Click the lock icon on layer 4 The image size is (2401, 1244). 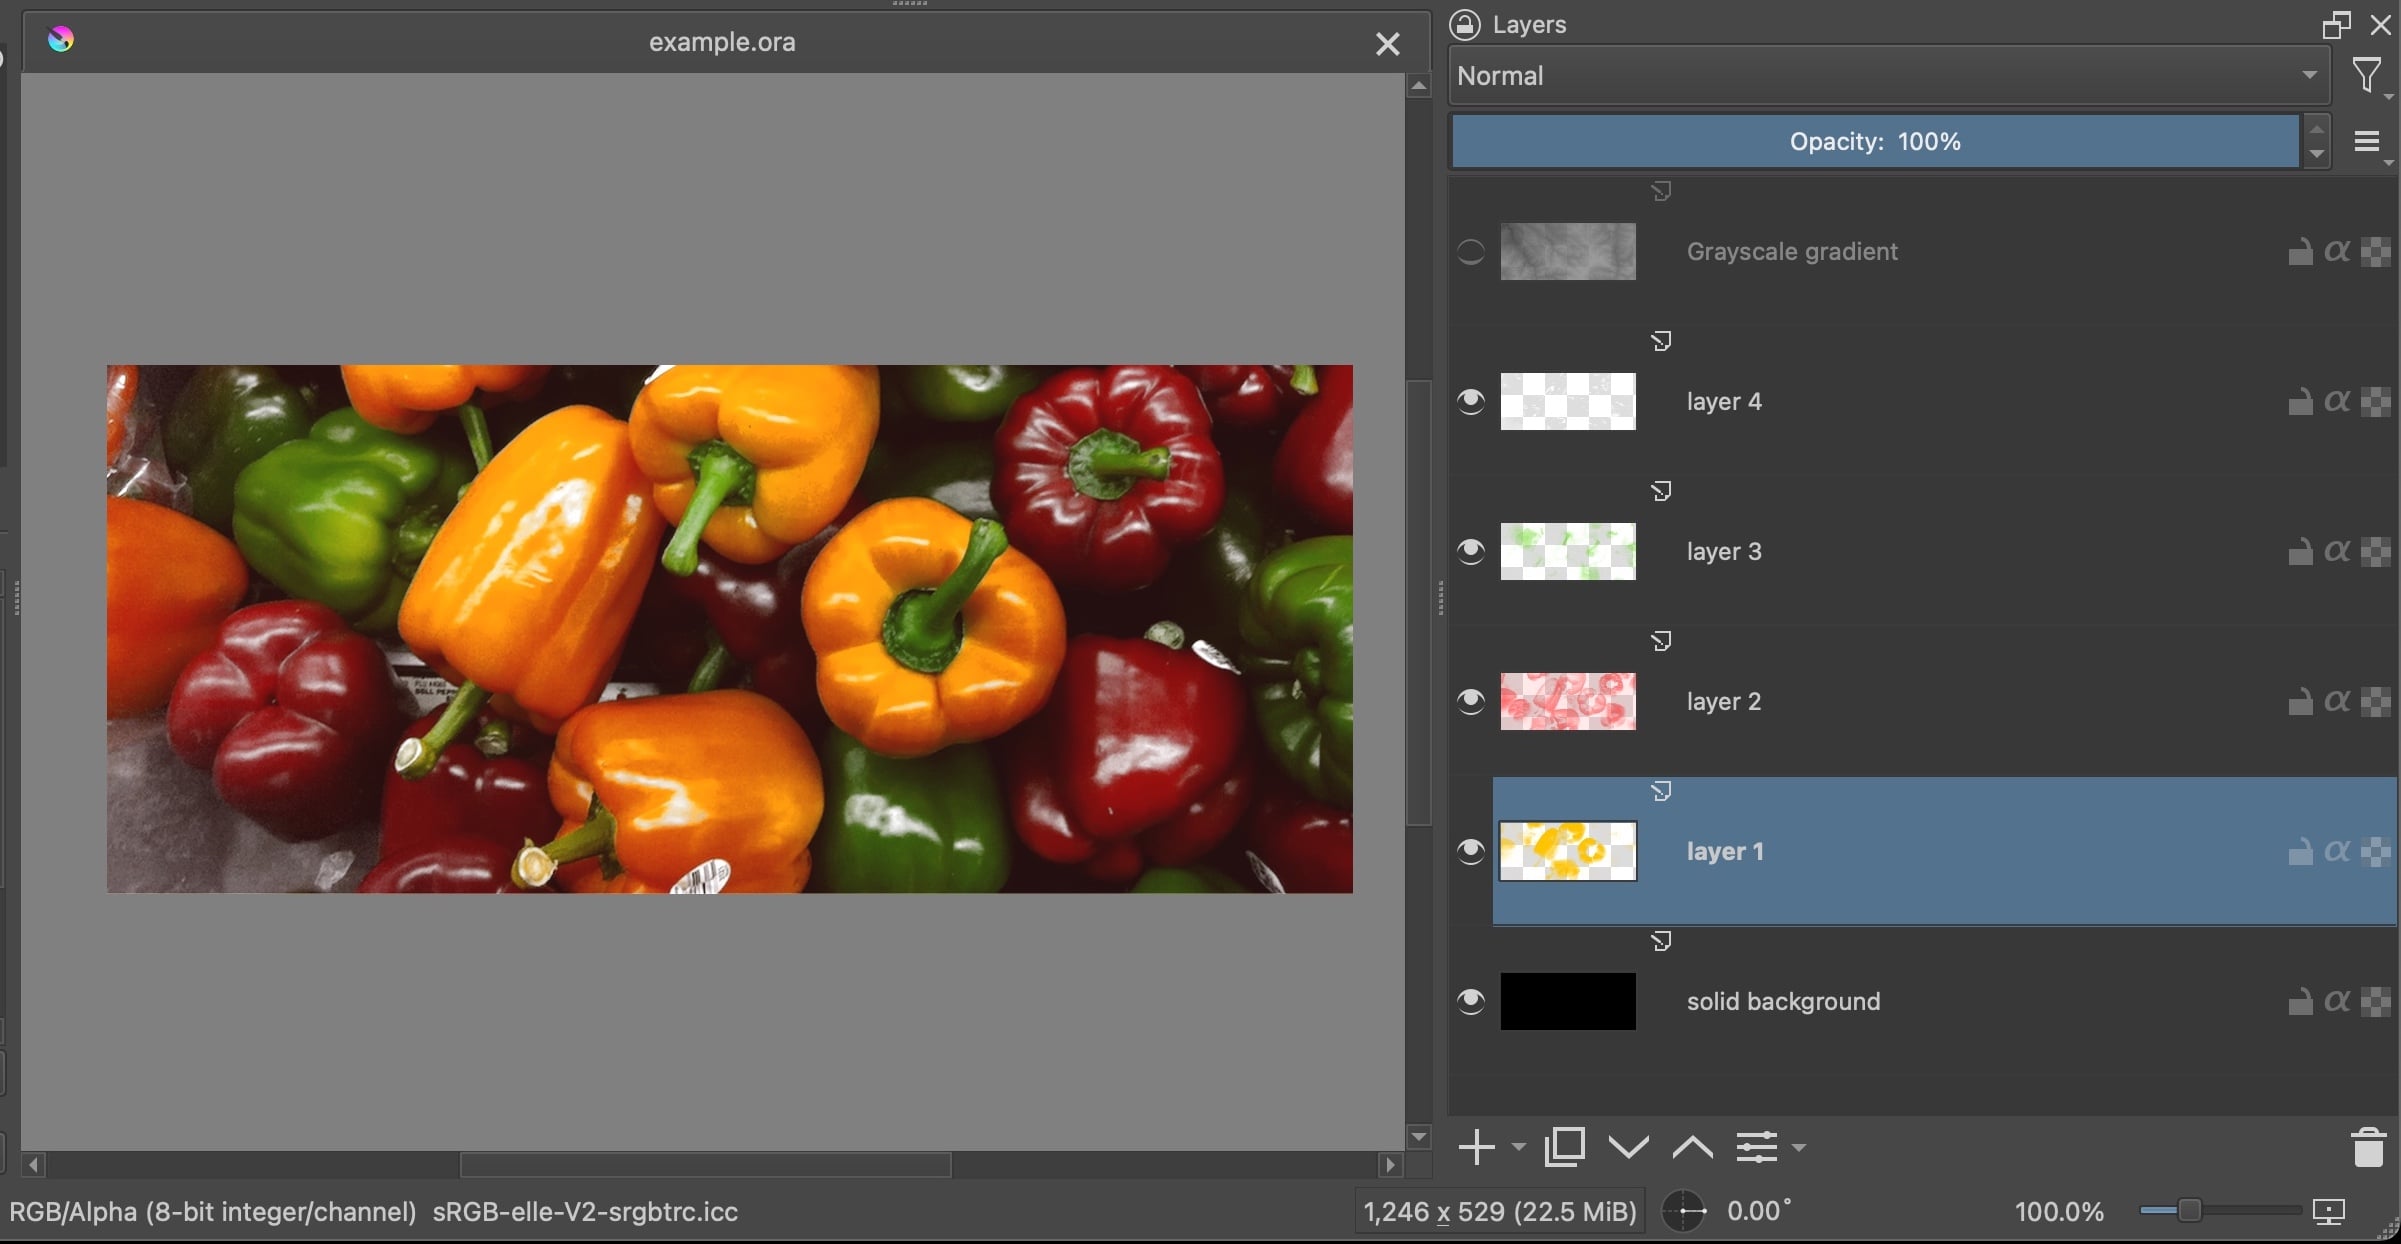(2300, 401)
